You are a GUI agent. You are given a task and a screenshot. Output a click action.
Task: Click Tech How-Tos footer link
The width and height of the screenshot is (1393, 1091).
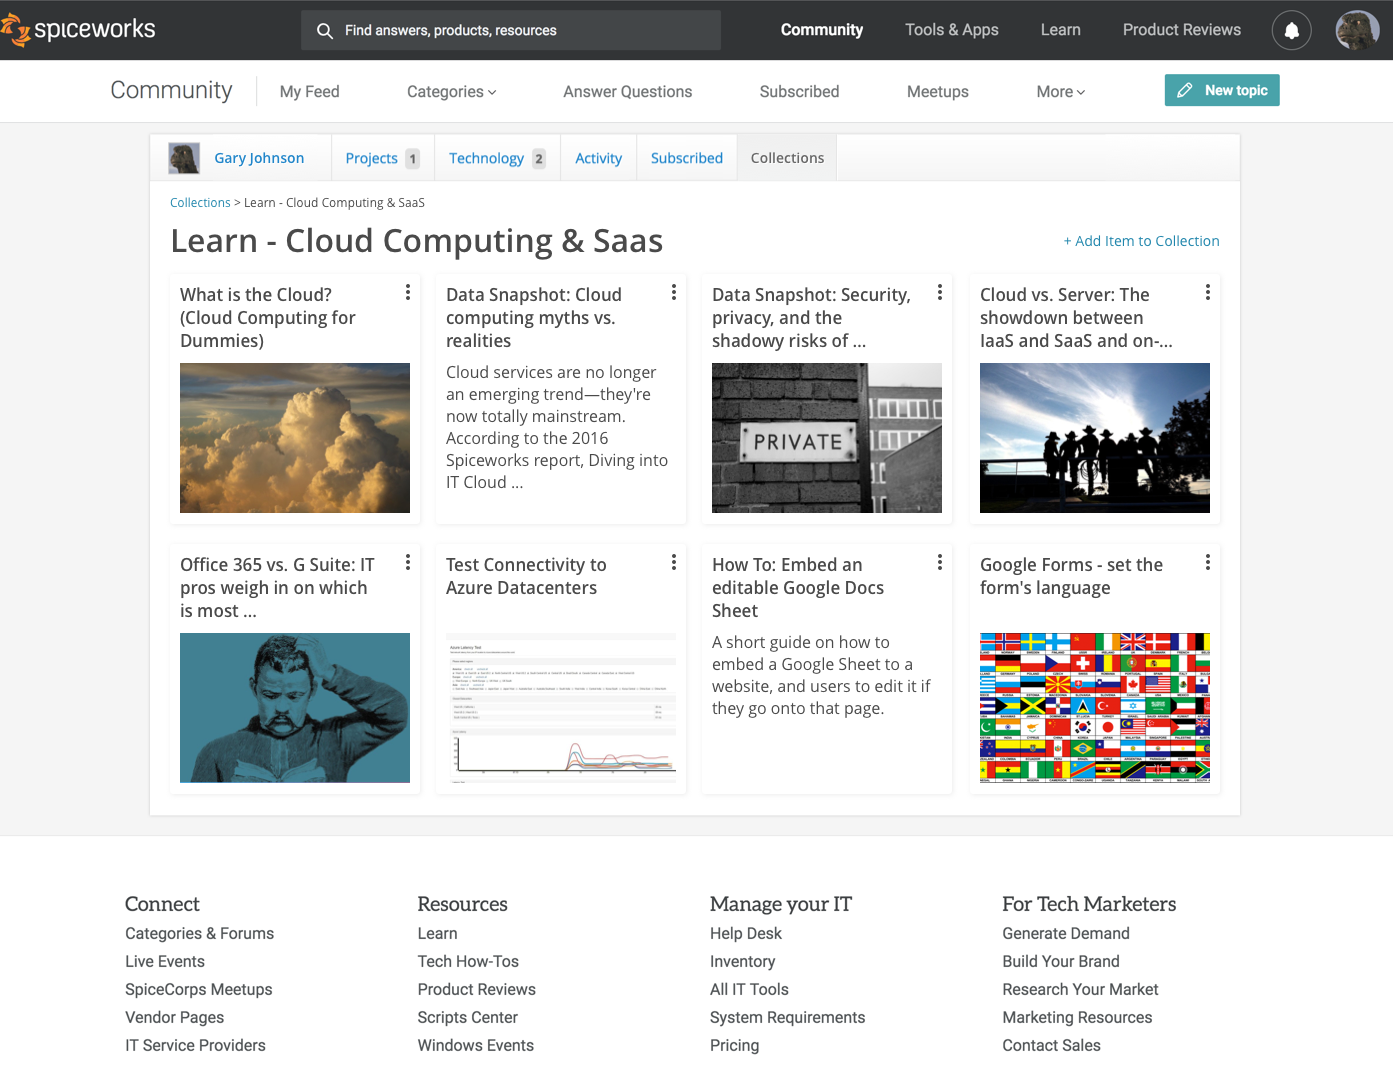[x=468, y=961]
